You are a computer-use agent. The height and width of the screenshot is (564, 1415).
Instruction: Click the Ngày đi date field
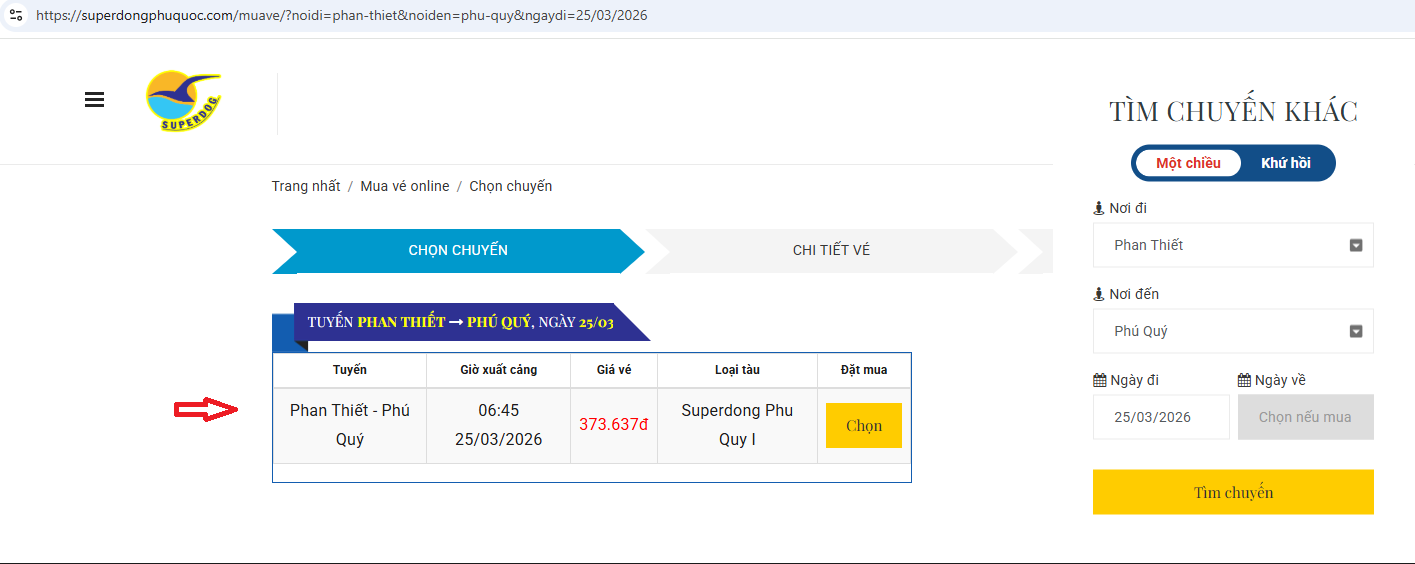pyautogui.click(x=1160, y=417)
